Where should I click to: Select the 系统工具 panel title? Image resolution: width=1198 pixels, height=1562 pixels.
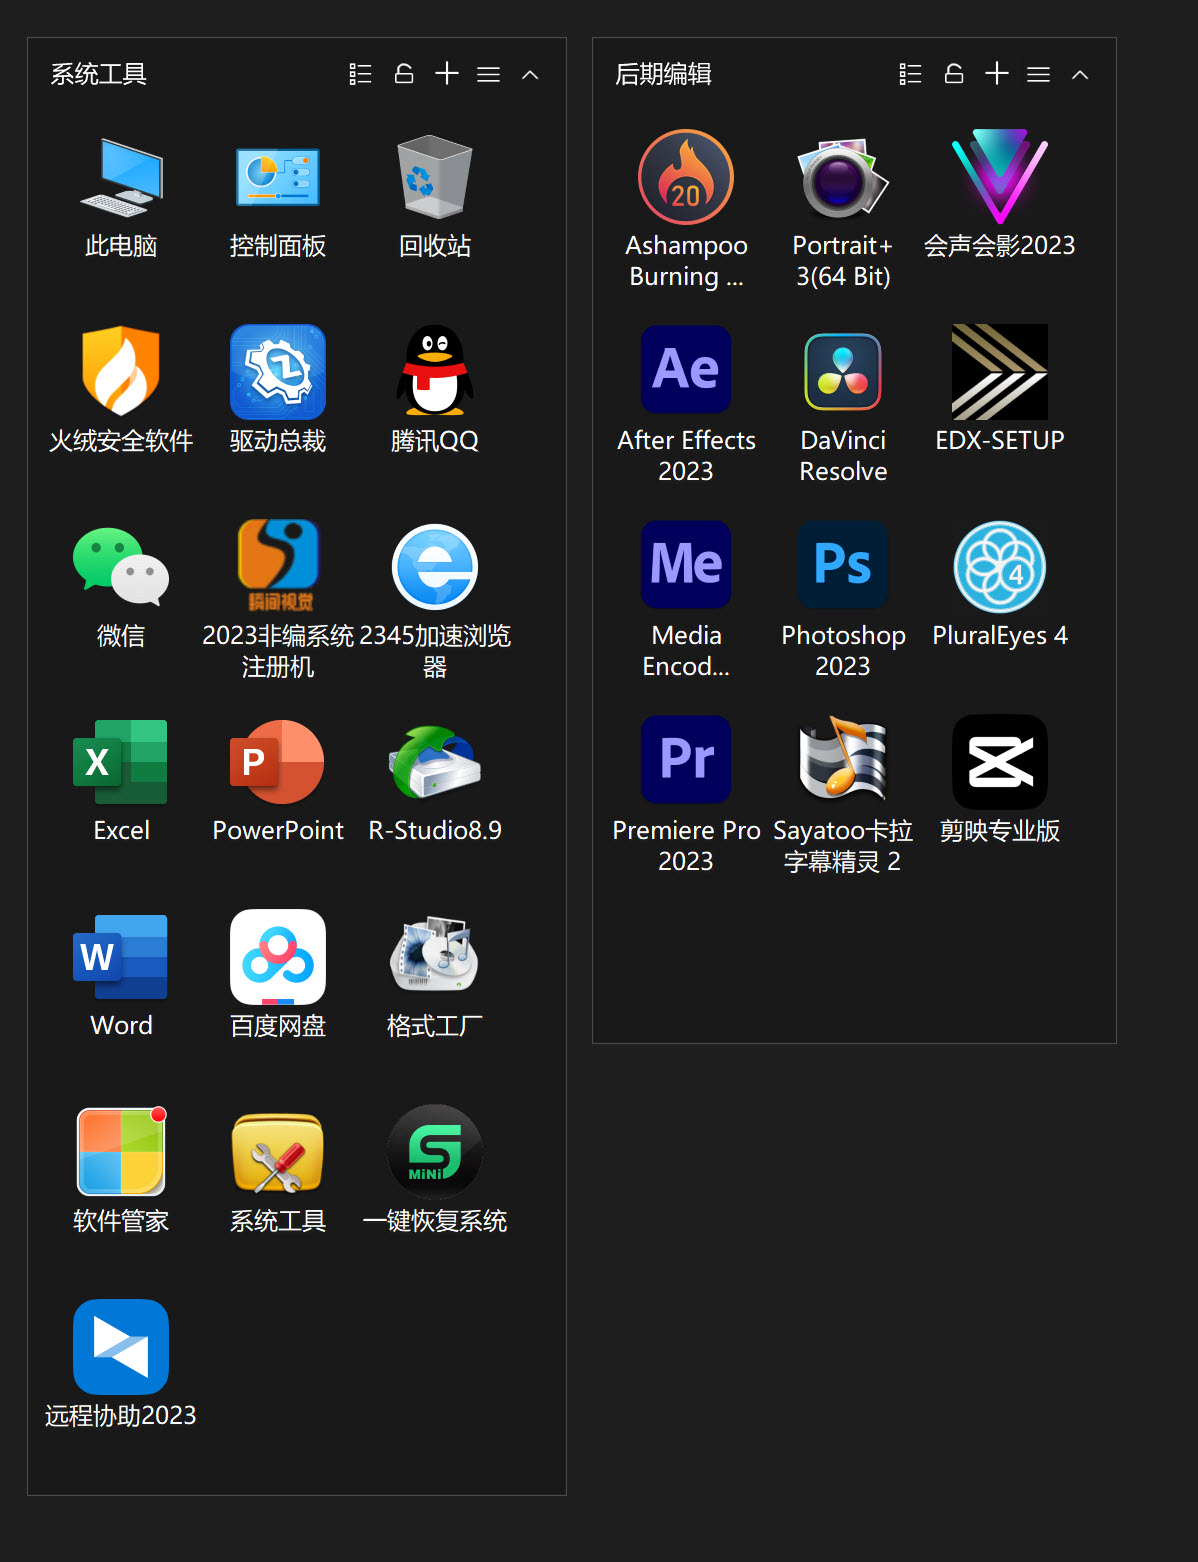point(99,74)
